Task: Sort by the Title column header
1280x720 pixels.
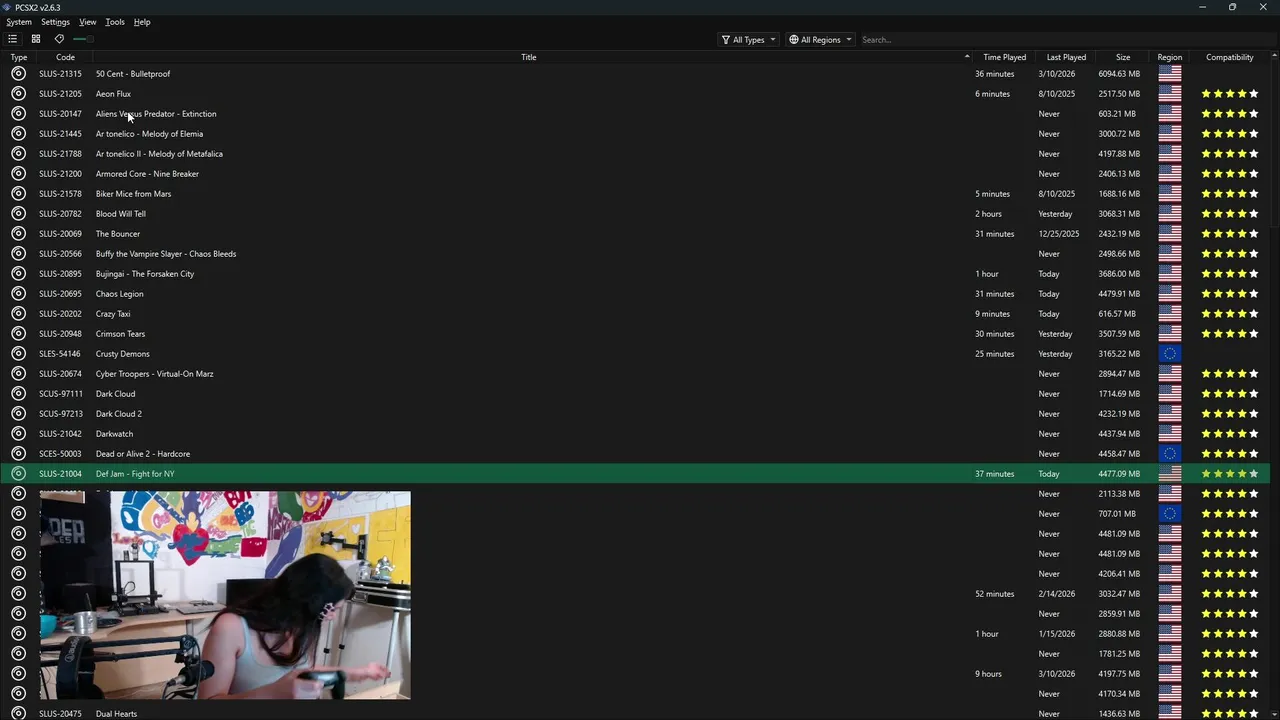Action: (x=529, y=57)
